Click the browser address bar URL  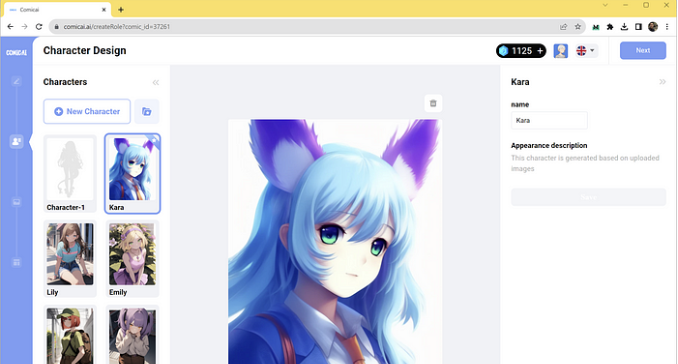point(117,27)
